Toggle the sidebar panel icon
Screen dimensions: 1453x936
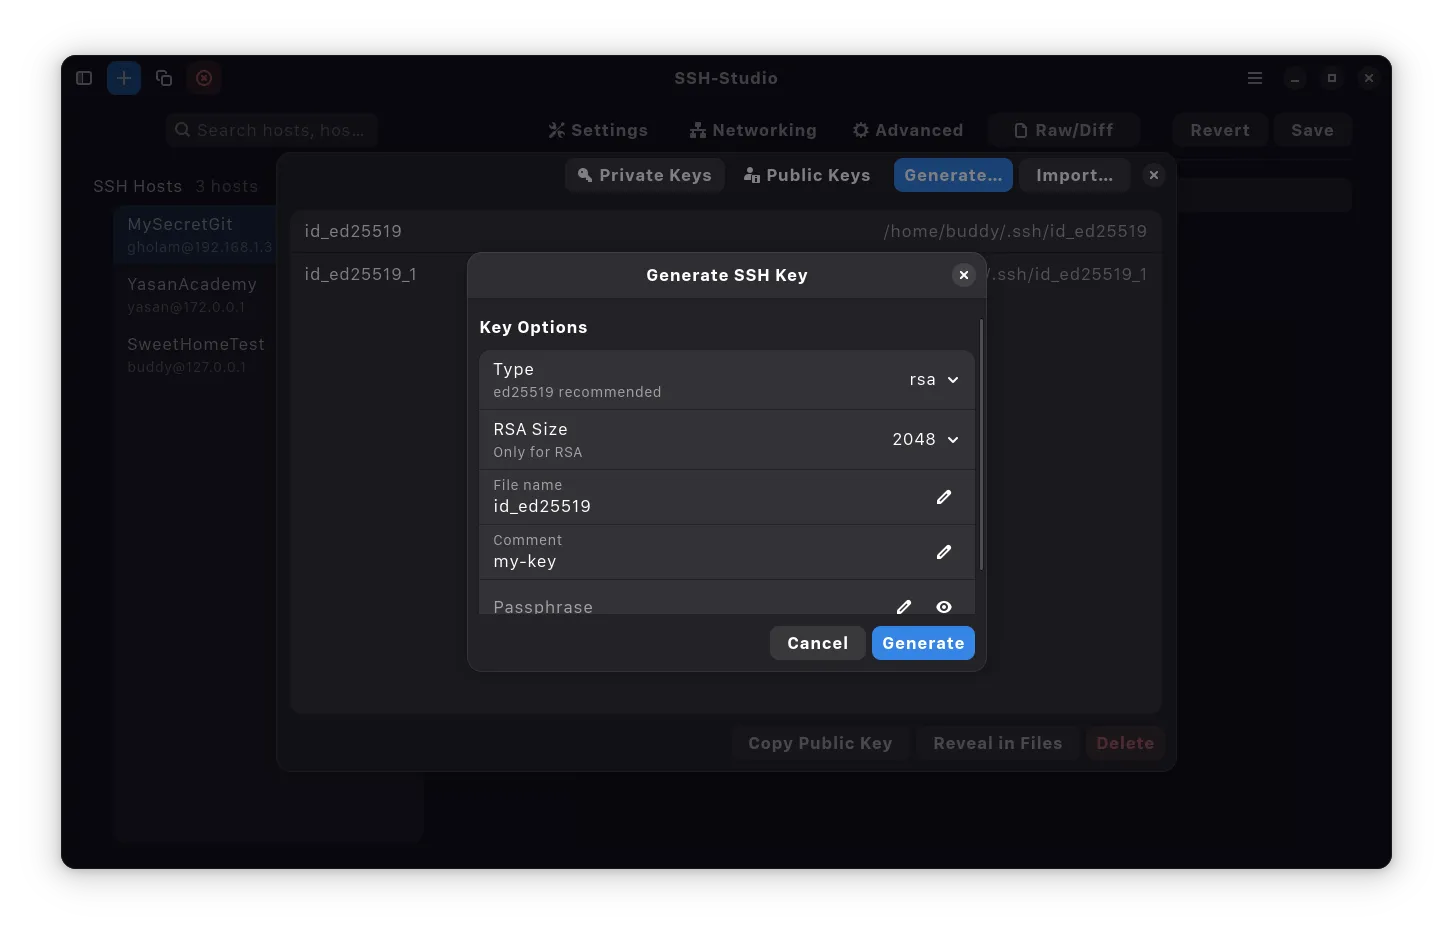coord(84,78)
